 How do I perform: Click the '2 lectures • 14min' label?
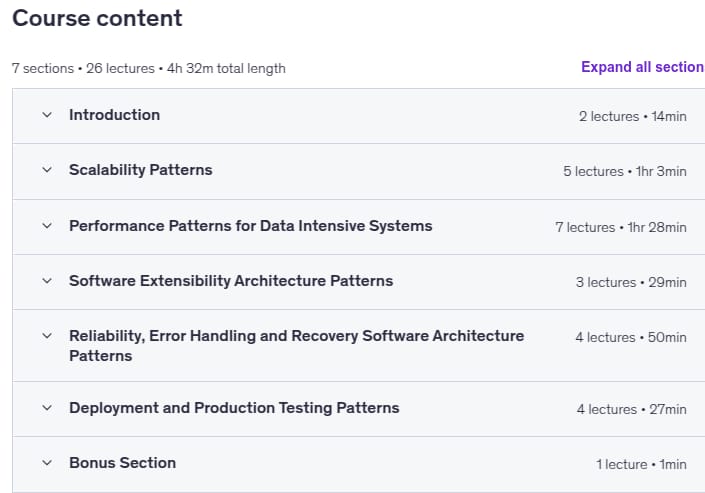click(x=633, y=117)
